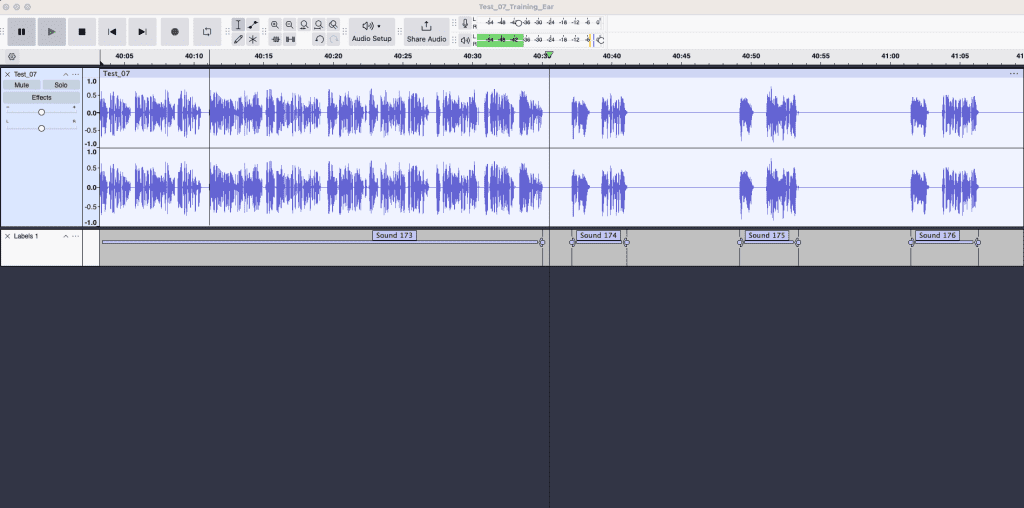Click the green playhead marker on timeline
This screenshot has width=1024, height=508.
(x=549, y=56)
